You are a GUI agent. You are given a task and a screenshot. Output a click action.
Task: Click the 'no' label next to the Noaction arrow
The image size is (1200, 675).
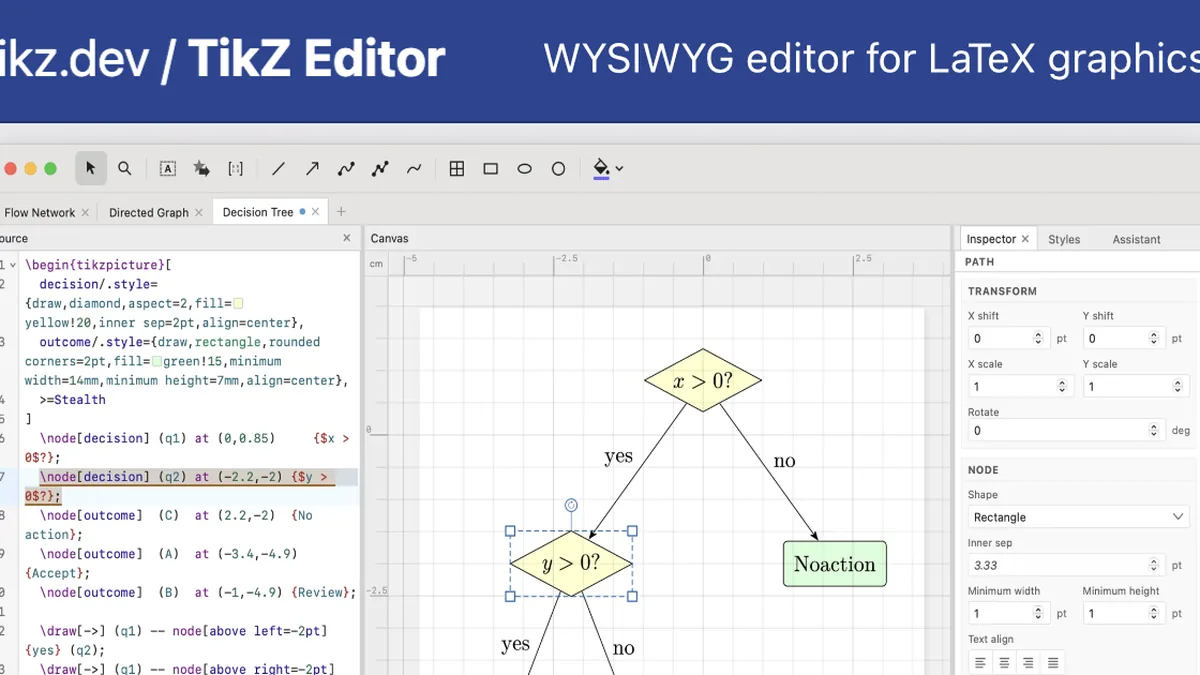point(785,461)
